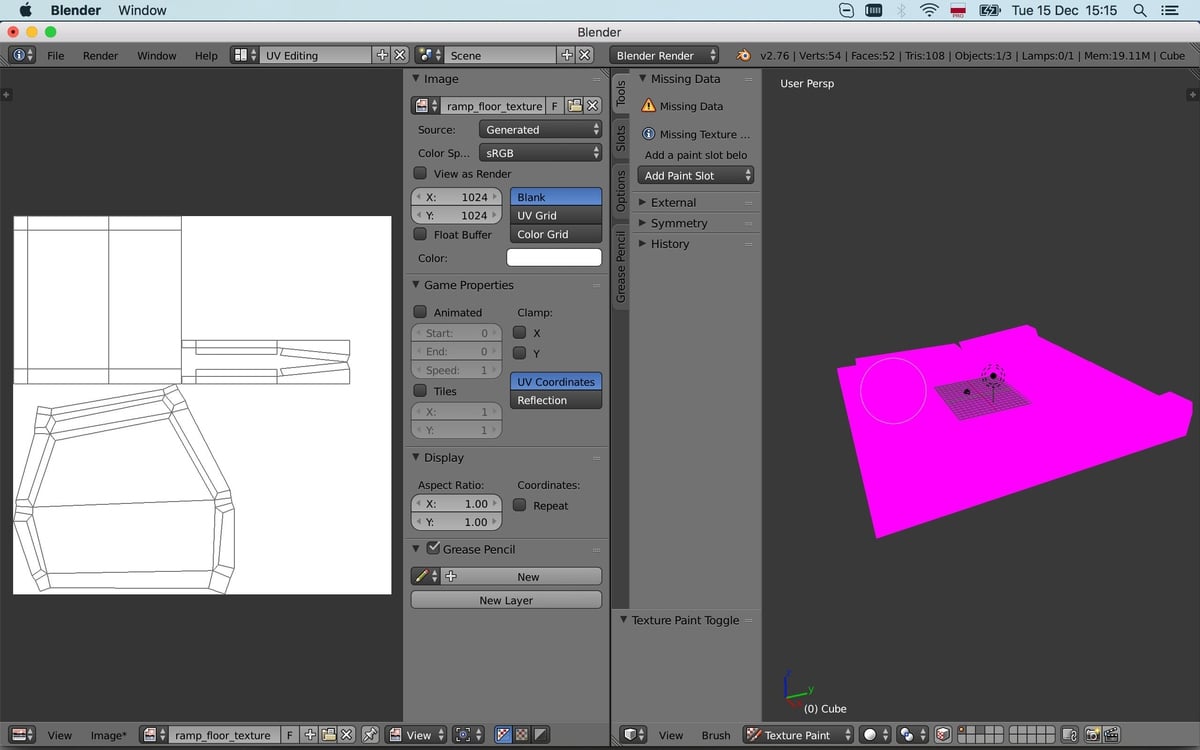Switch to the vertical Grease Pencil tab

point(621,267)
